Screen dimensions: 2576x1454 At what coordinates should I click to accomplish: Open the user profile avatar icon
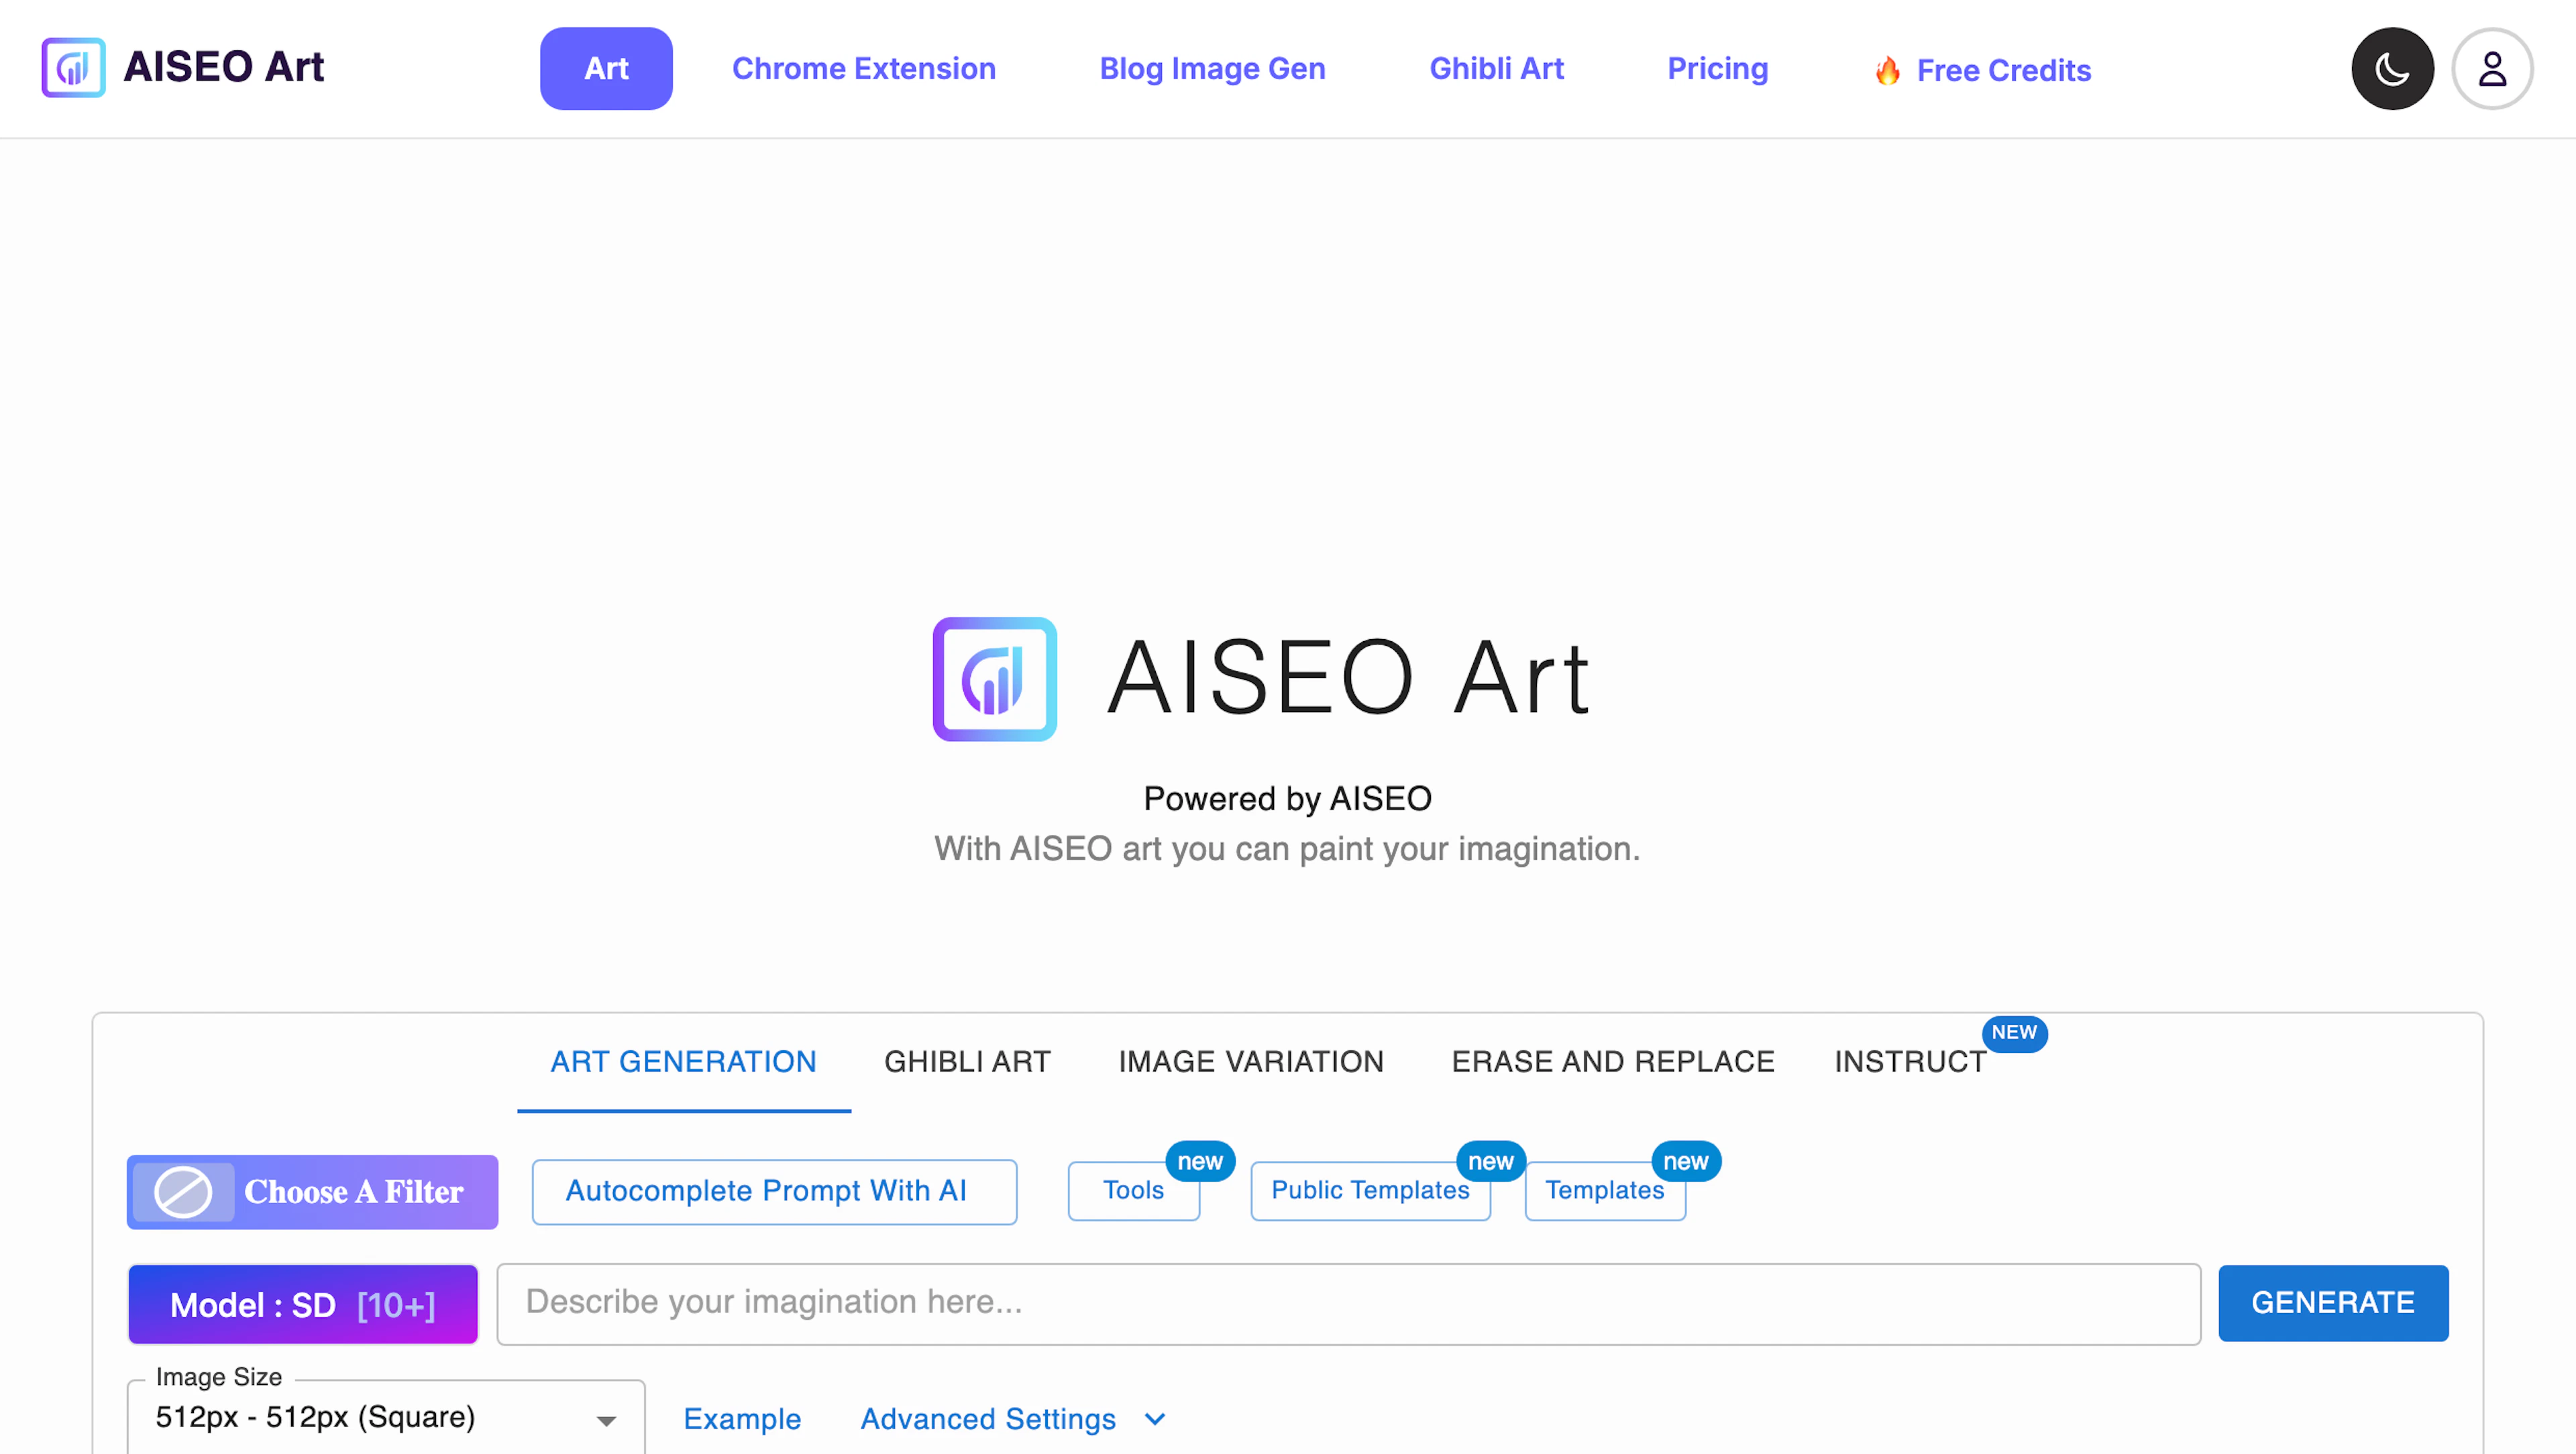point(2492,68)
